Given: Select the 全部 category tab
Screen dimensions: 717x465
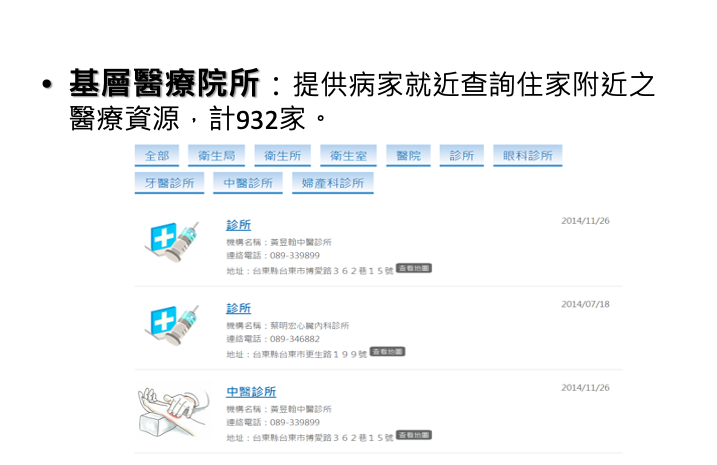Looking at the screenshot, I should point(157,156).
